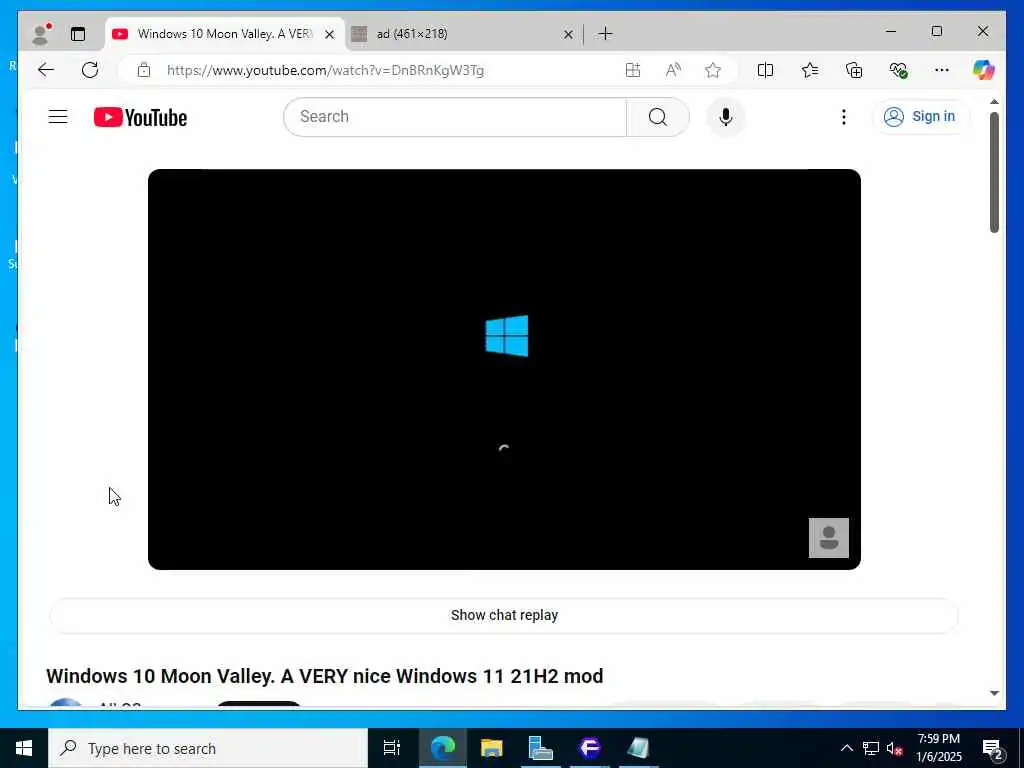Viewport: 1024px width, 768px height.
Task: Open the network status tray icon
Action: pyautogui.click(x=871, y=748)
